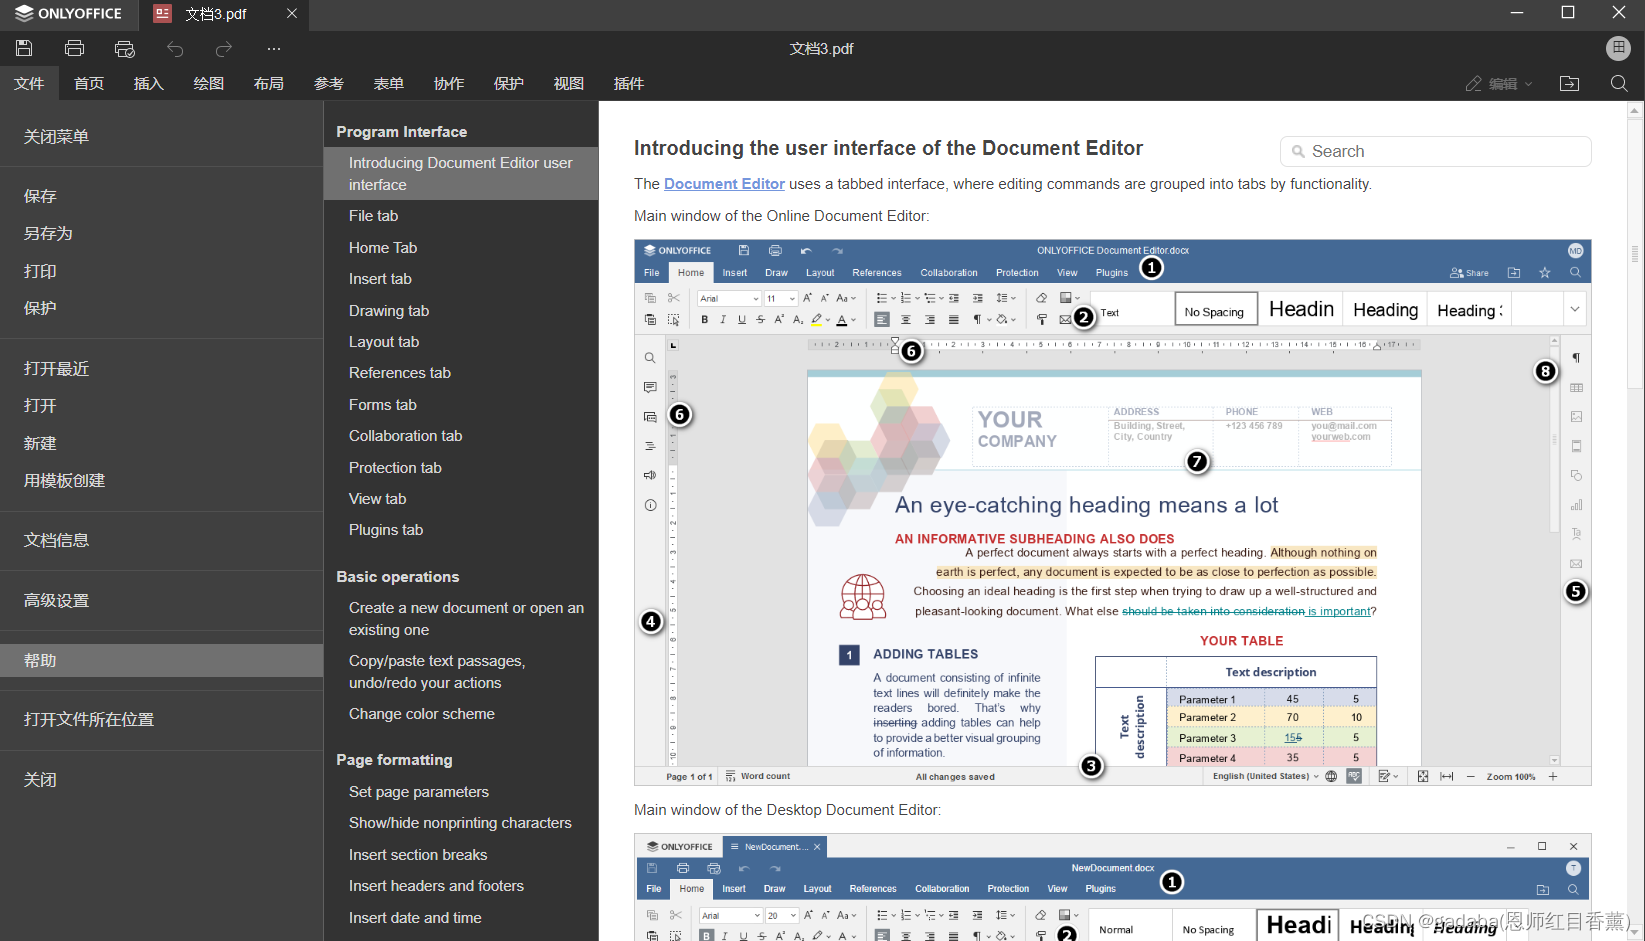Click the ONLYOFFICE logo home button
This screenshot has height=941, width=1645.
tap(68, 13)
